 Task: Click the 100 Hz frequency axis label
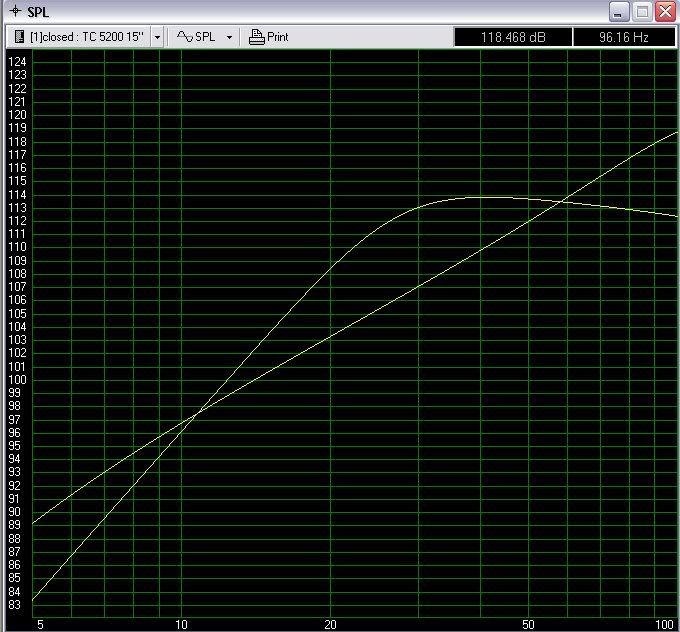[664, 625]
